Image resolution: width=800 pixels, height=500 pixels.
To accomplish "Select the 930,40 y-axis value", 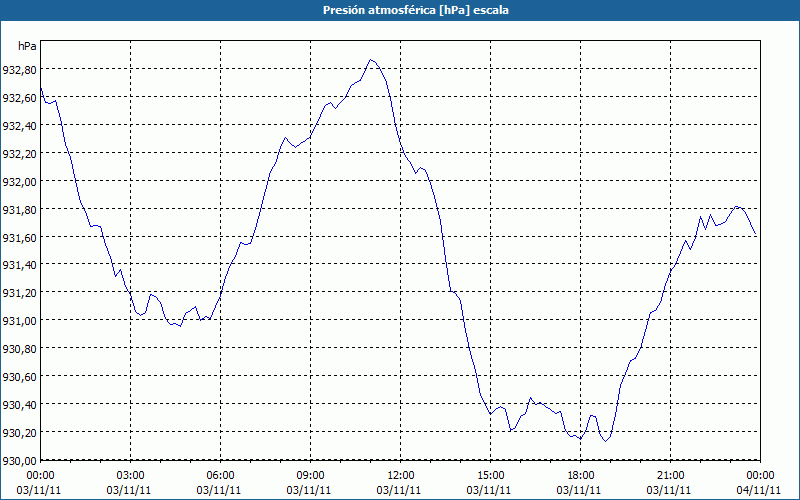I will 19,405.
